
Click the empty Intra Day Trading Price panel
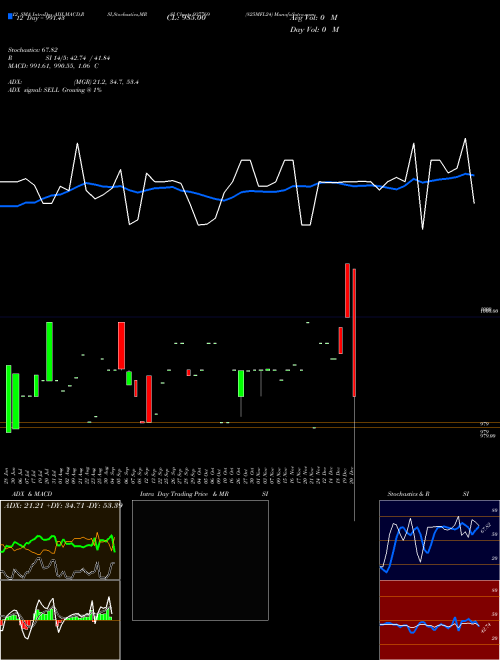(200, 560)
